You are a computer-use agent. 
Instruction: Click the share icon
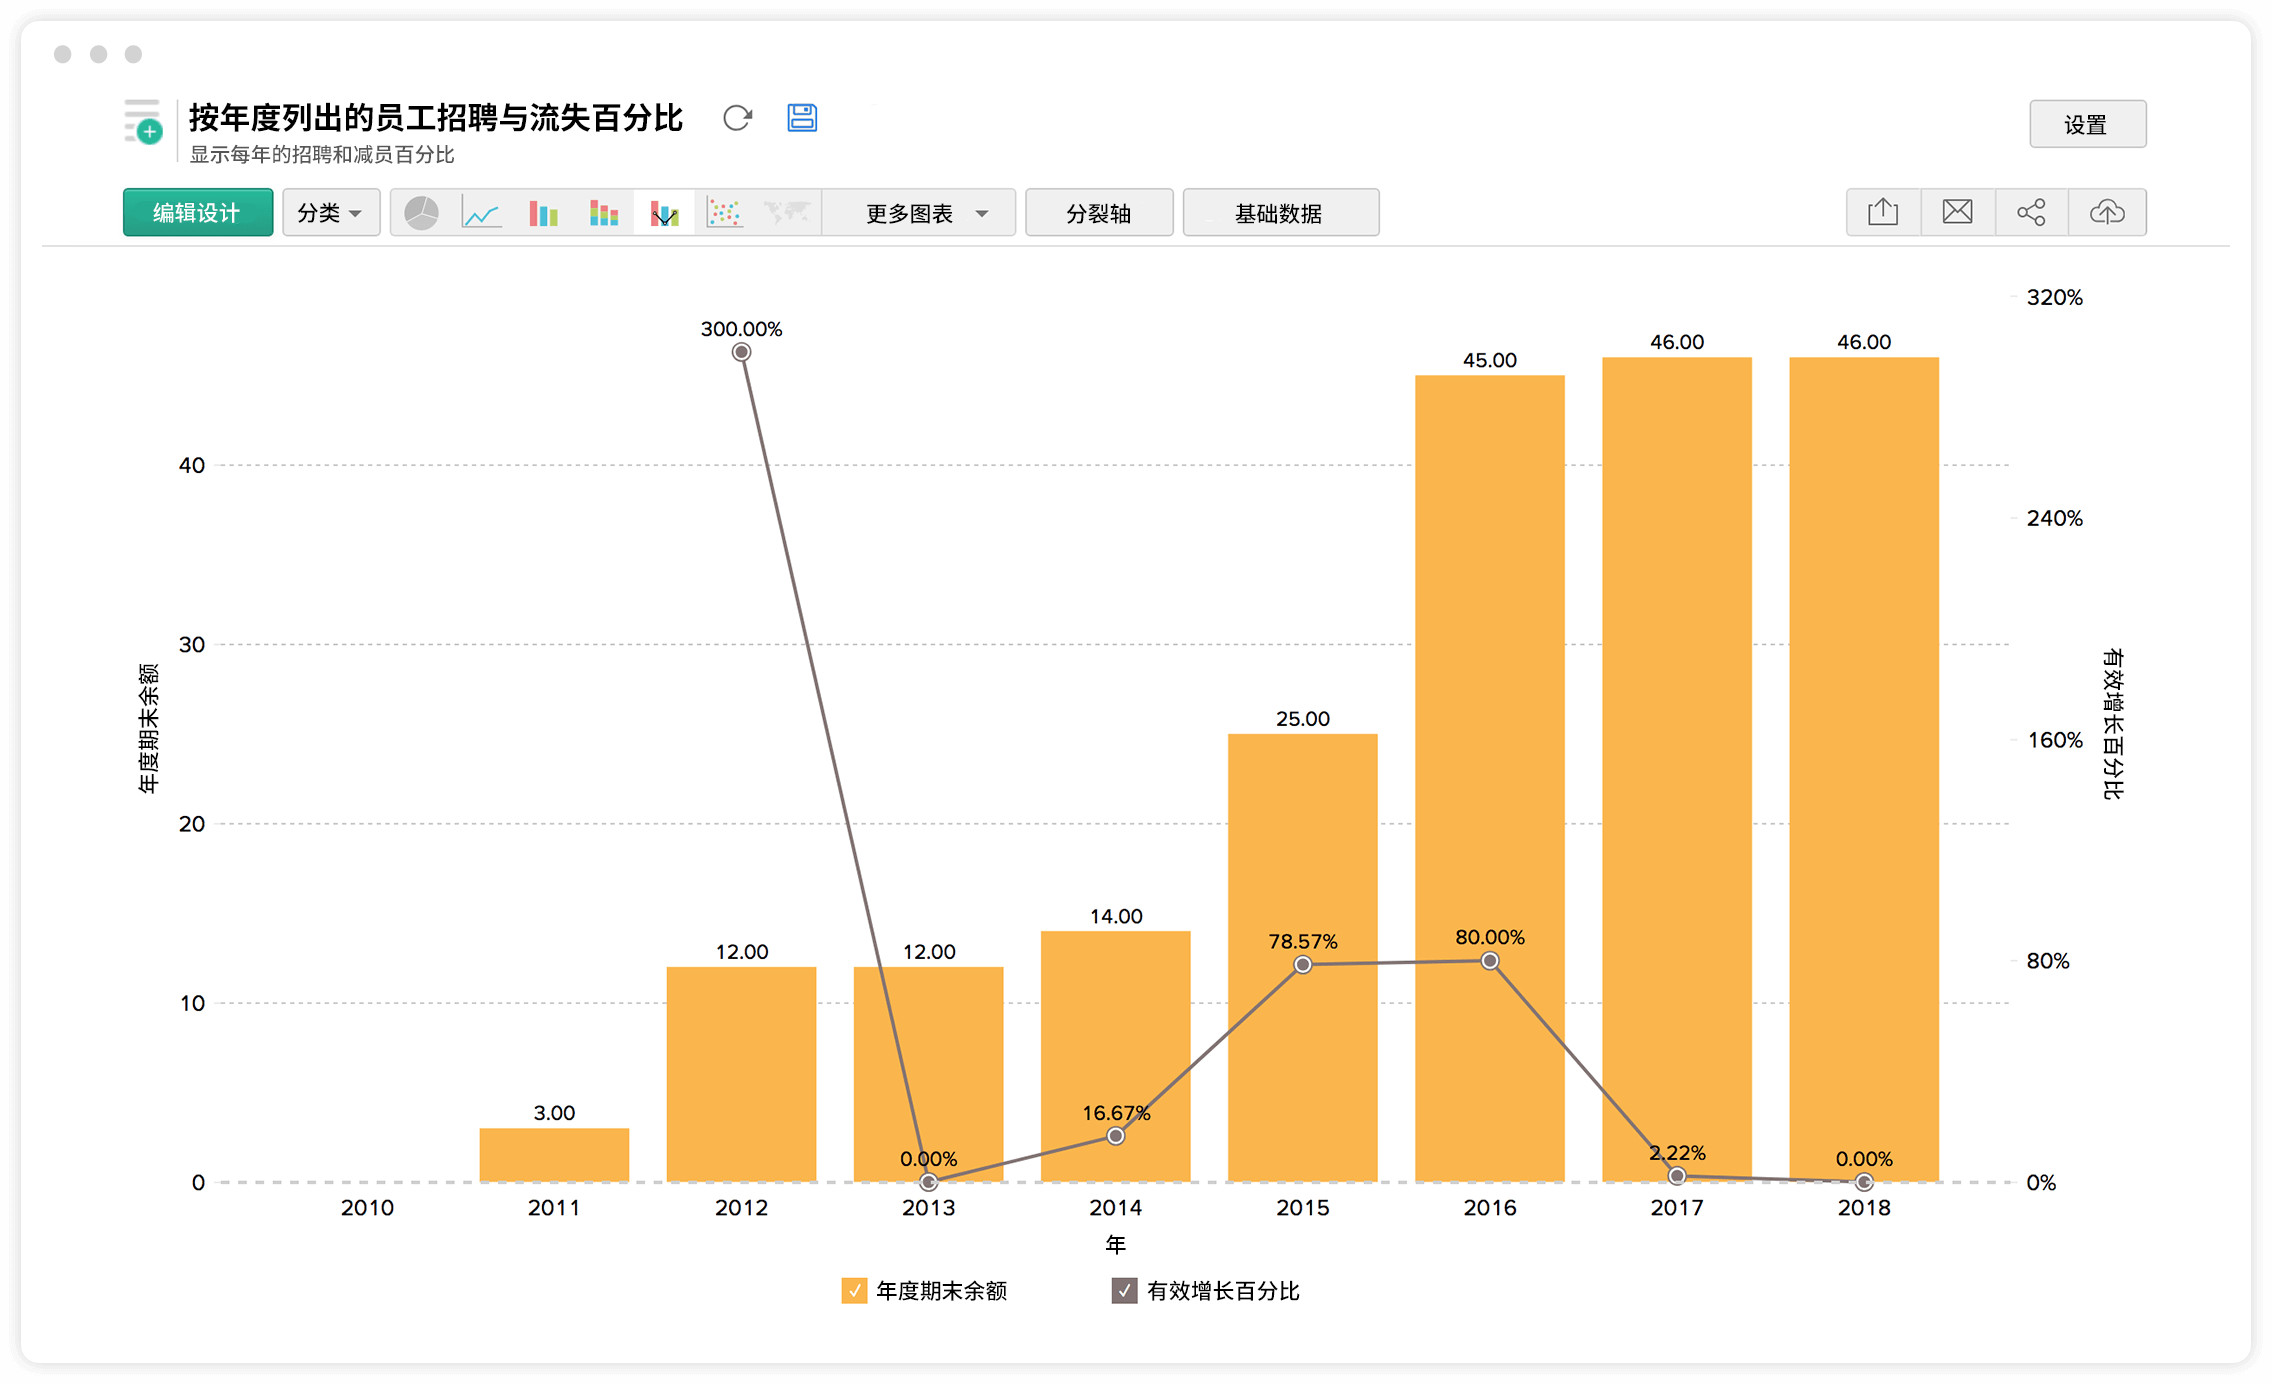click(x=2031, y=212)
